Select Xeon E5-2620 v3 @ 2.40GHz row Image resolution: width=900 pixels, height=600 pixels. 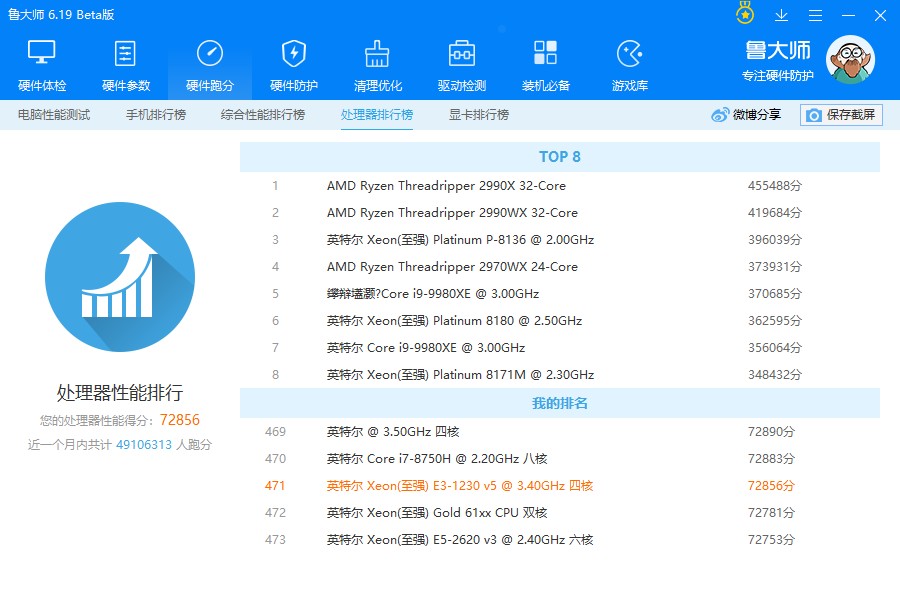[x=560, y=540]
